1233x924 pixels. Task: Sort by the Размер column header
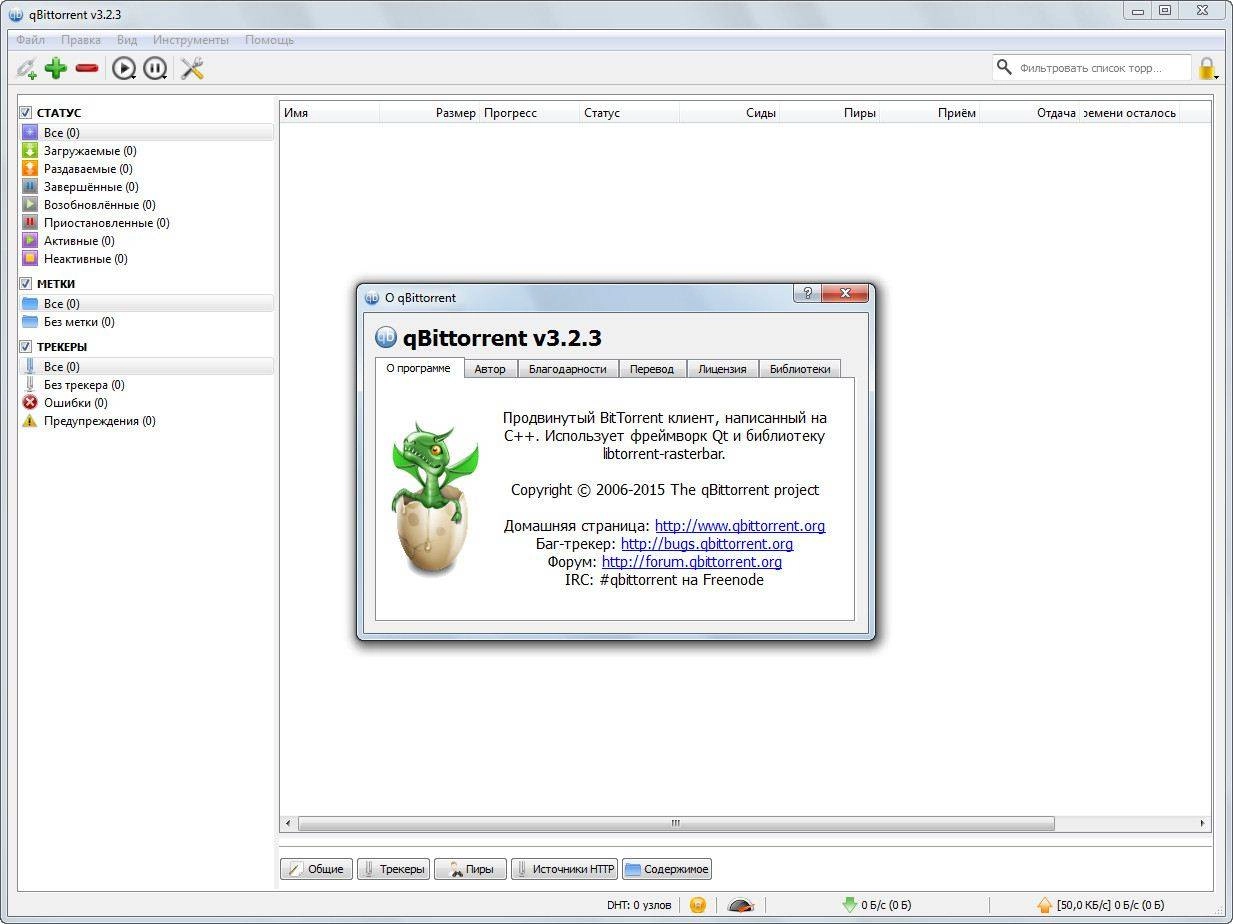point(430,113)
